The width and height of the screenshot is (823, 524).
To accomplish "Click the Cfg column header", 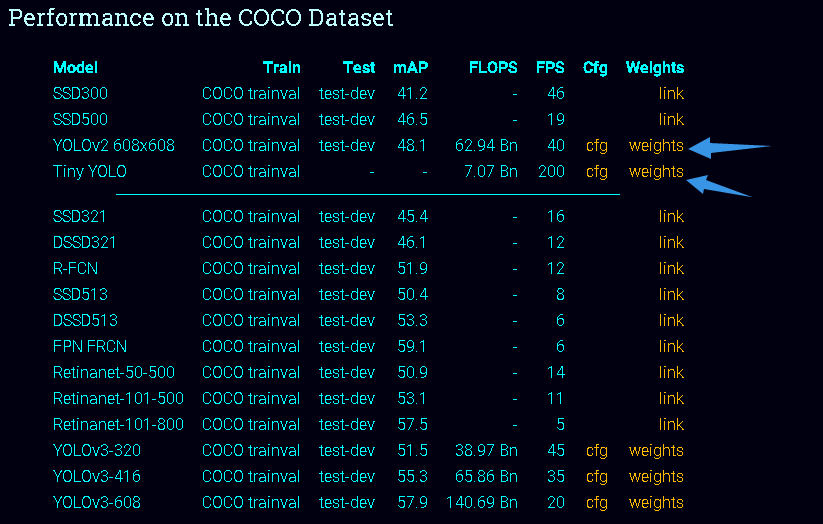I will coord(595,68).
